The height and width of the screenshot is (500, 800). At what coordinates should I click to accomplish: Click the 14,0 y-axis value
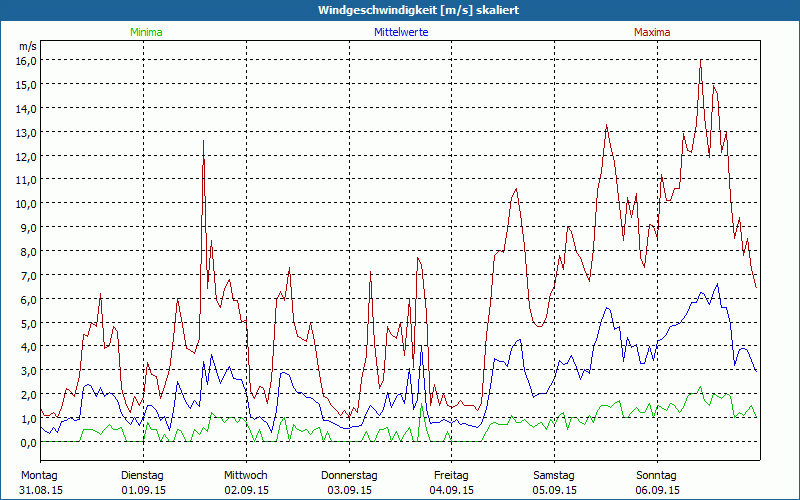click(x=26, y=109)
